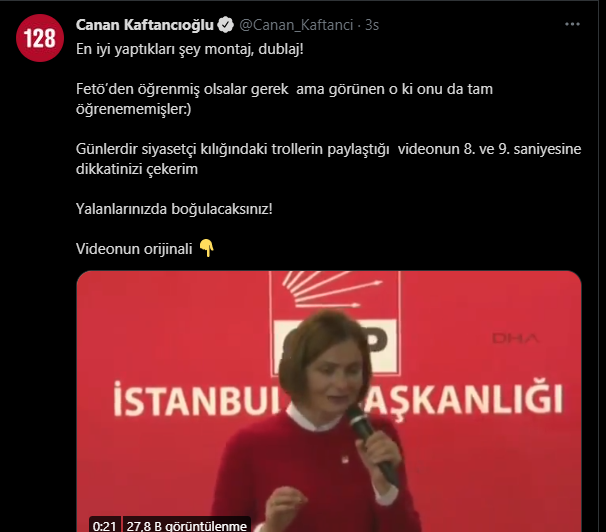This screenshot has width=606, height=532.
Task: Click the 0:21 video duration badge
Action: [x=104, y=525]
